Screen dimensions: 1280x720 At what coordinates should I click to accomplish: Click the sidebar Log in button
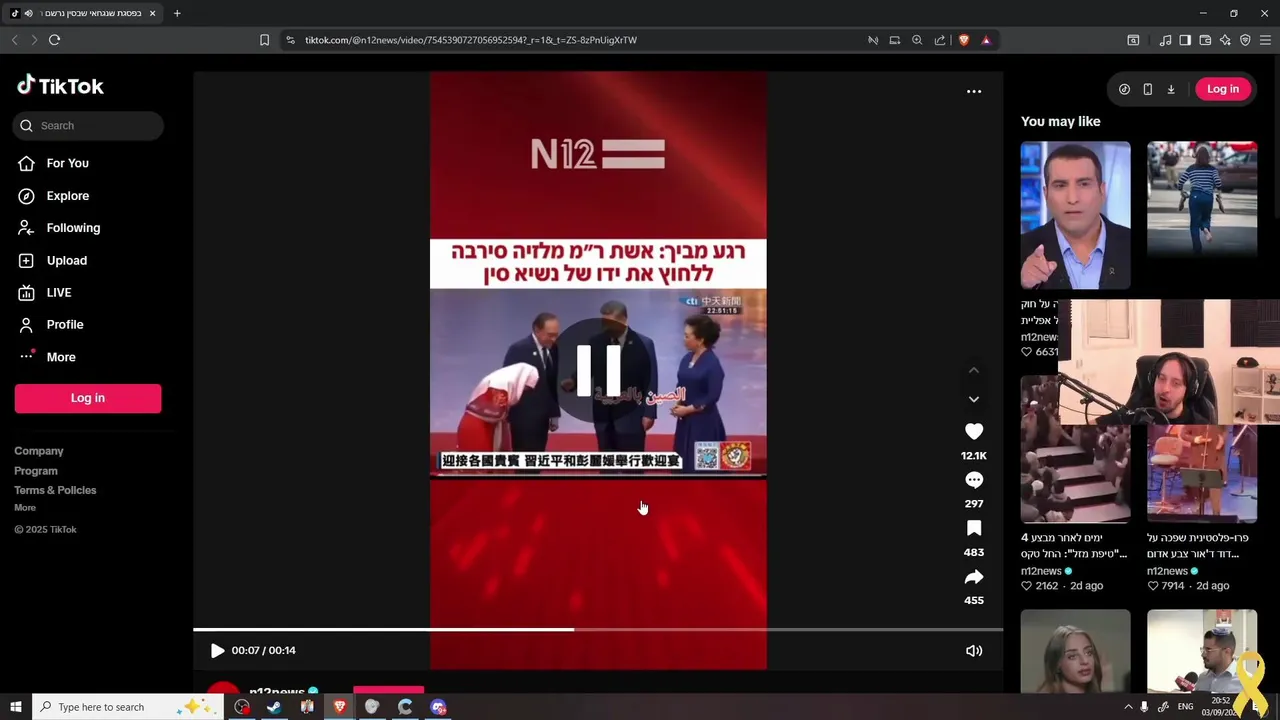tap(88, 398)
